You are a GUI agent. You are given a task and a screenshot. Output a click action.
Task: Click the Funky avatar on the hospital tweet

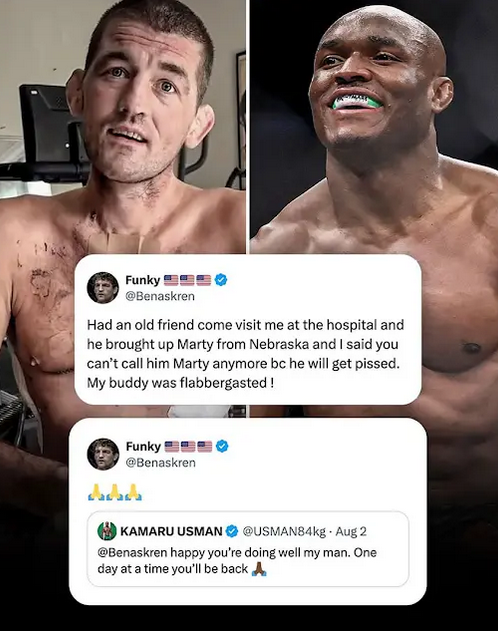(x=103, y=288)
